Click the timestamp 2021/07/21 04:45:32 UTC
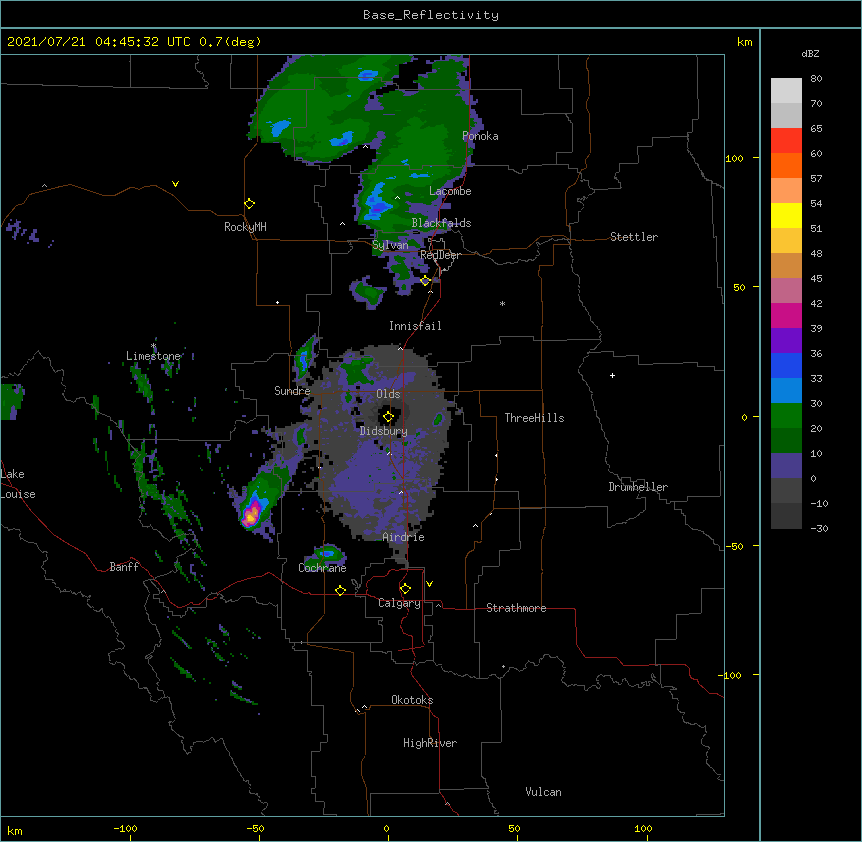862x842 pixels. [99, 42]
